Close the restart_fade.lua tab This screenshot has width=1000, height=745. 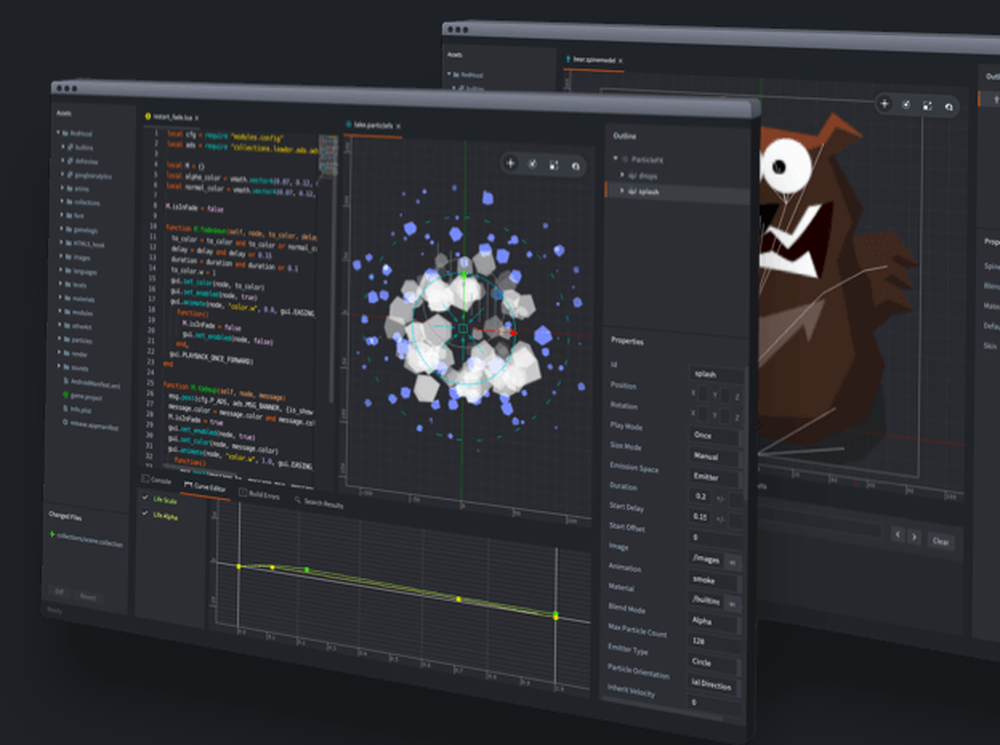click(196, 118)
